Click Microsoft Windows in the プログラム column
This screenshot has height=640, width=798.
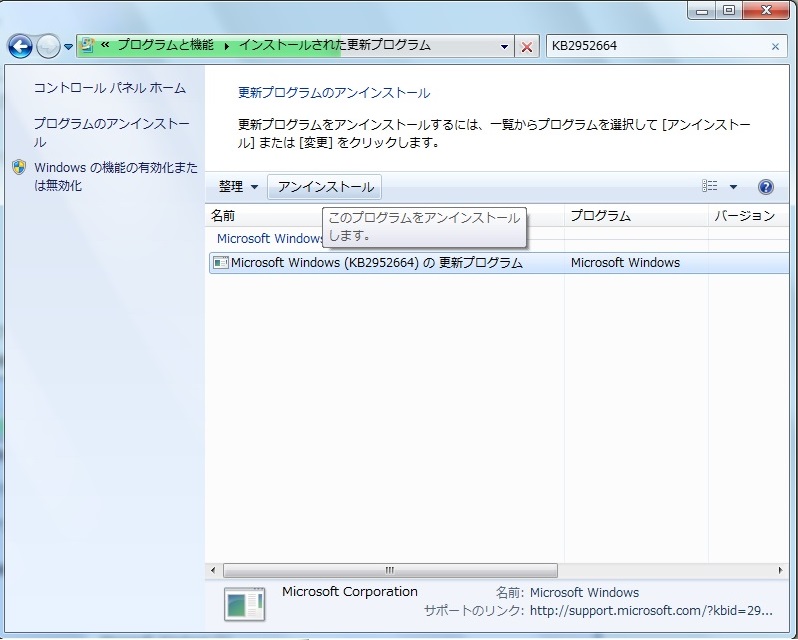(x=625, y=263)
